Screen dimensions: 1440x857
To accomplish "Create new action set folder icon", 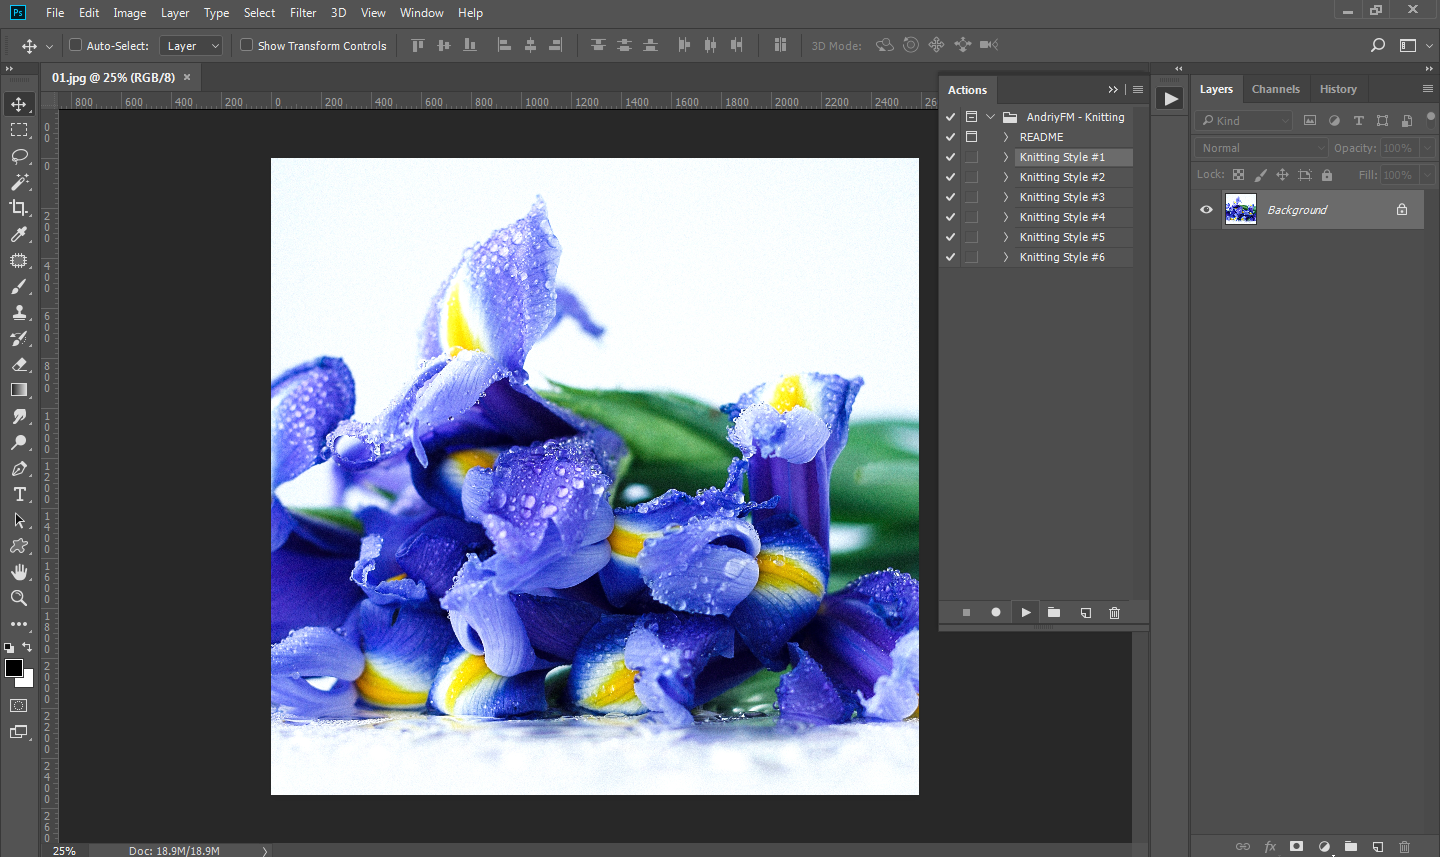I will point(1054,613).
